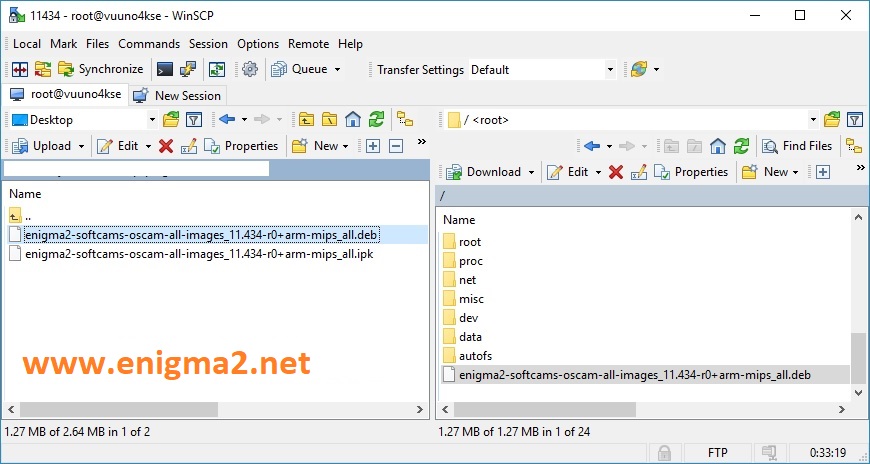
Task: Click local panel Rename icon
Action: coord(189,146)
